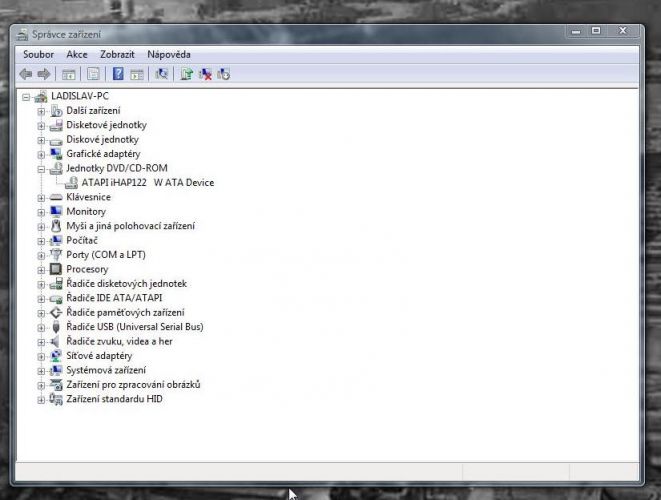Click the Myši mouse device icon
661x500 pixels.
[x=56, y=226]
